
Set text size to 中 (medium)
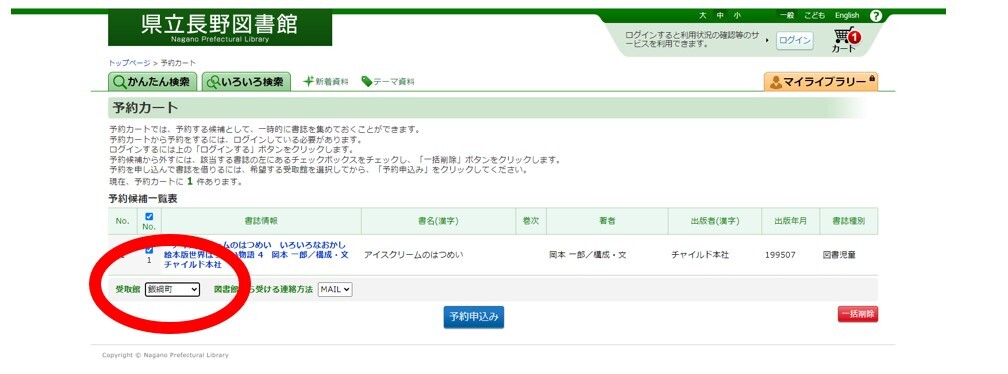pyautogui.click(x=720, y=15)
